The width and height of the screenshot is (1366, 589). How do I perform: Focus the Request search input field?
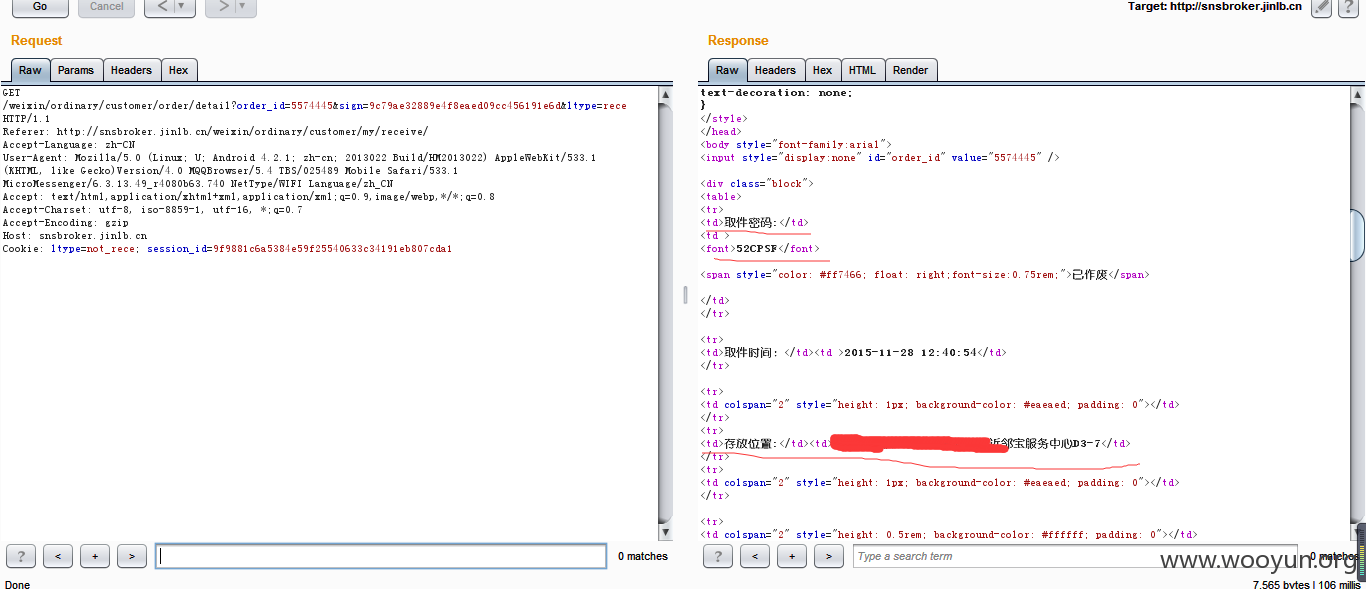click(381, 556)
